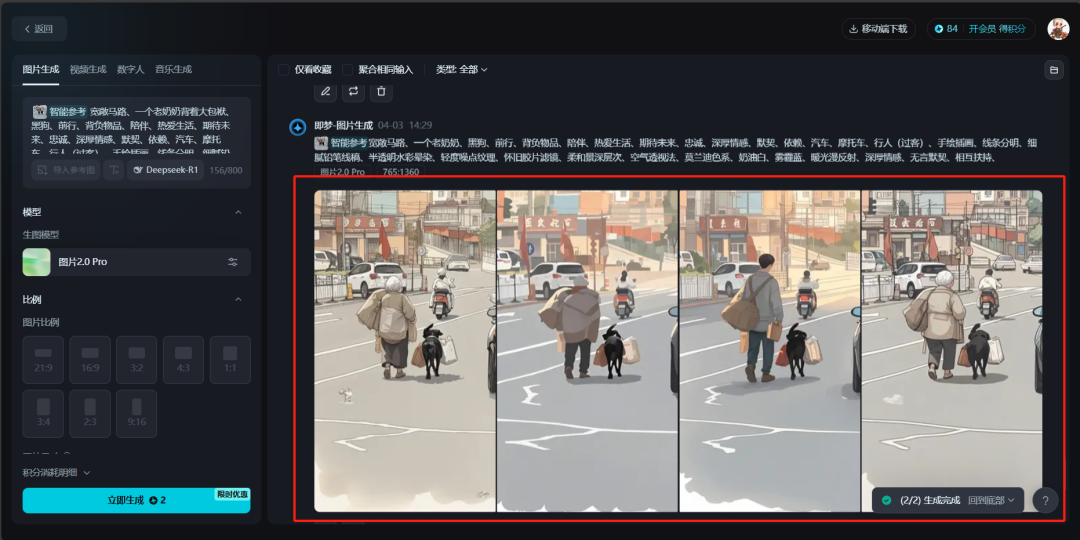Open model settings sliders icon beside 图片2.0 Pro
The height and width of the screenshot is (540, 1080).
point(233,262)
